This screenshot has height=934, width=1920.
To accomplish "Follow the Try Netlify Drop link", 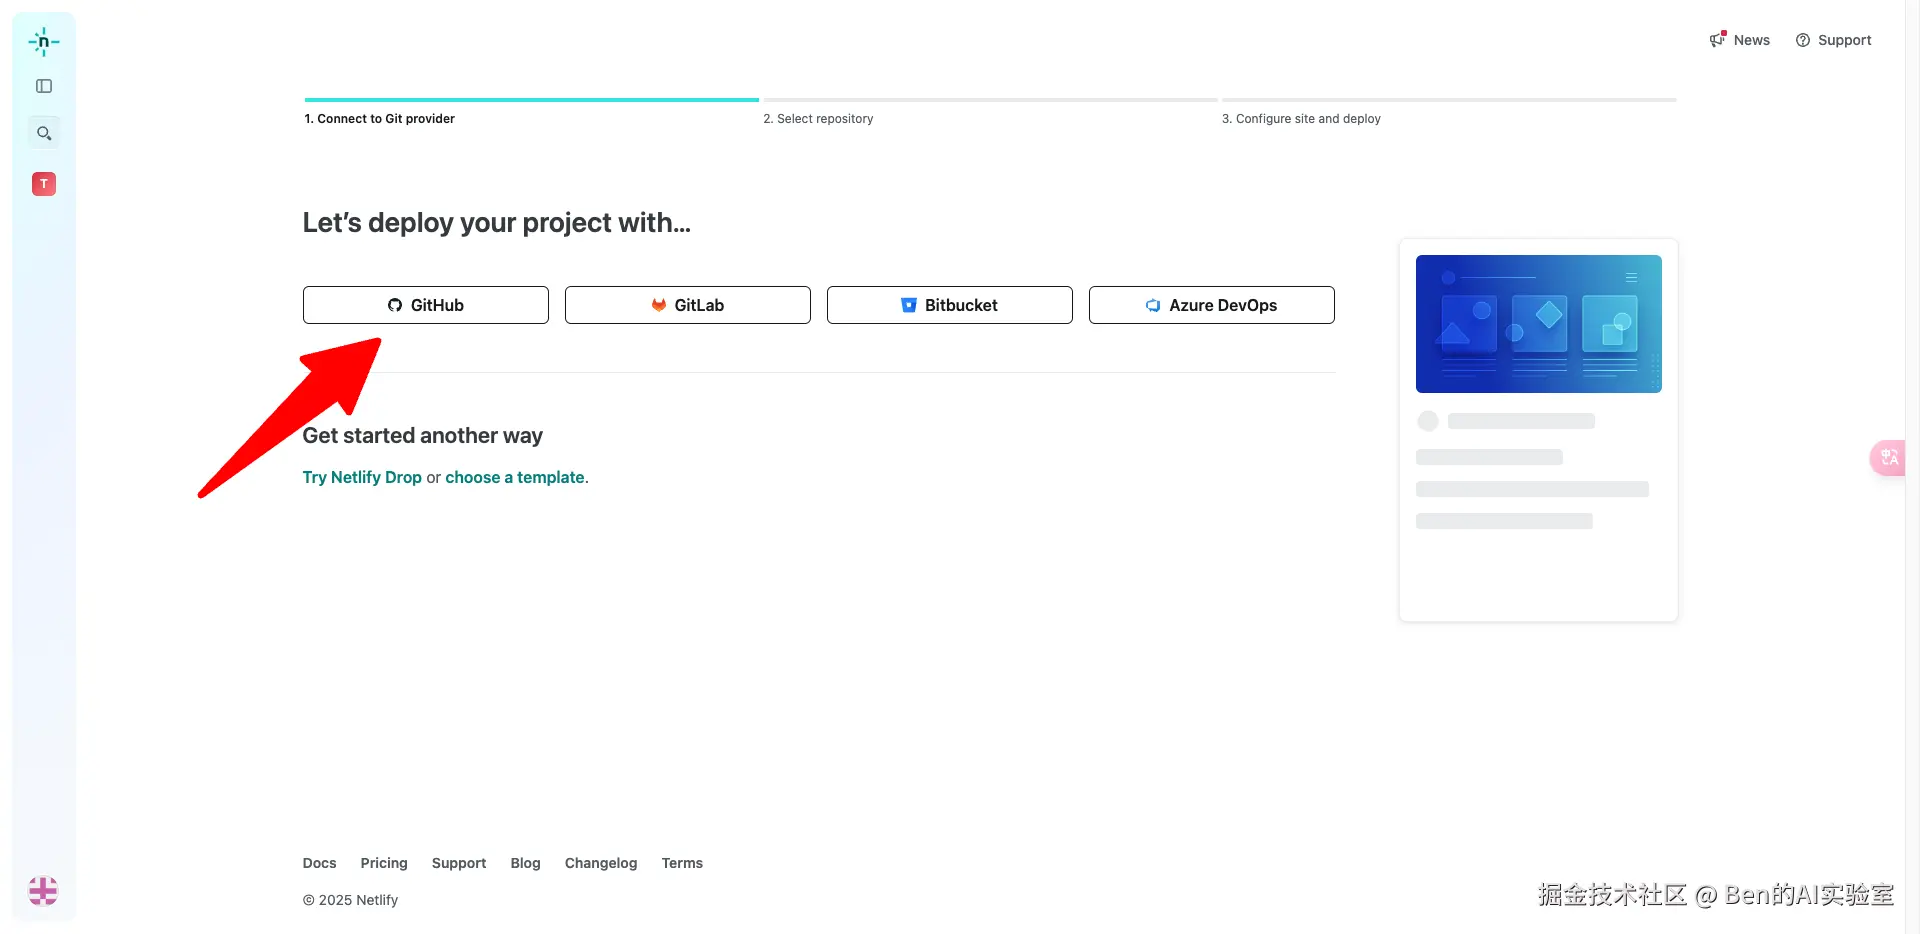I will [362, 477].
